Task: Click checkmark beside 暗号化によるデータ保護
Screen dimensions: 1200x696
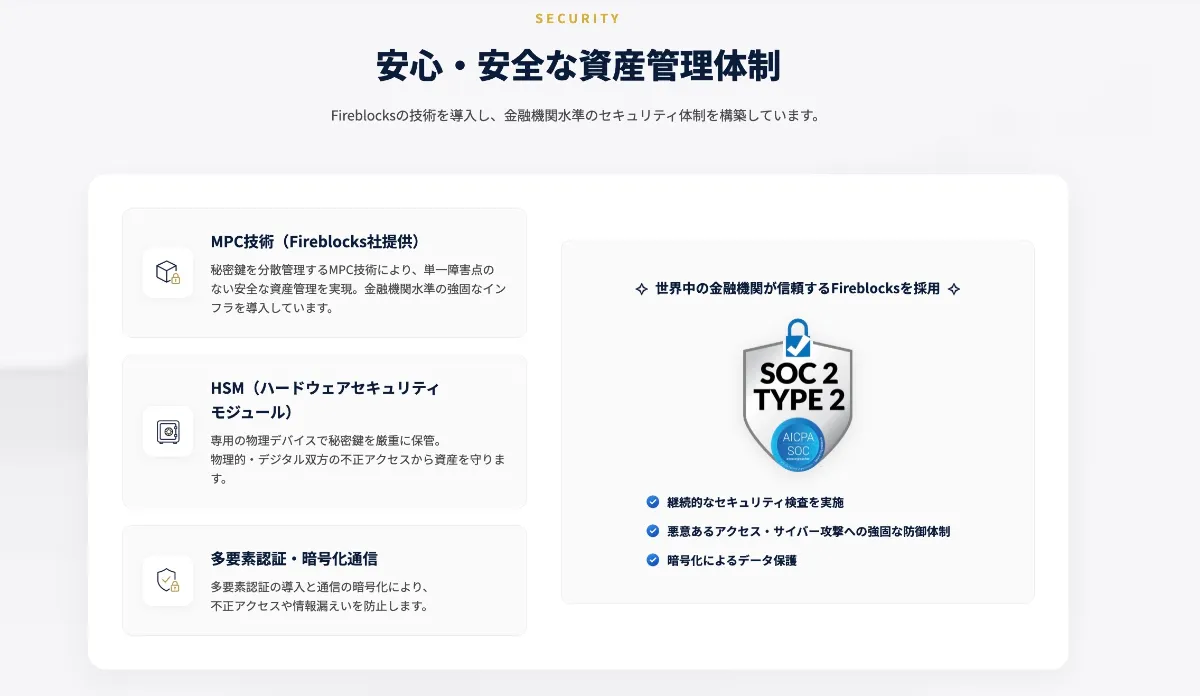Action: pyautogui.click(x=653, y=560)
